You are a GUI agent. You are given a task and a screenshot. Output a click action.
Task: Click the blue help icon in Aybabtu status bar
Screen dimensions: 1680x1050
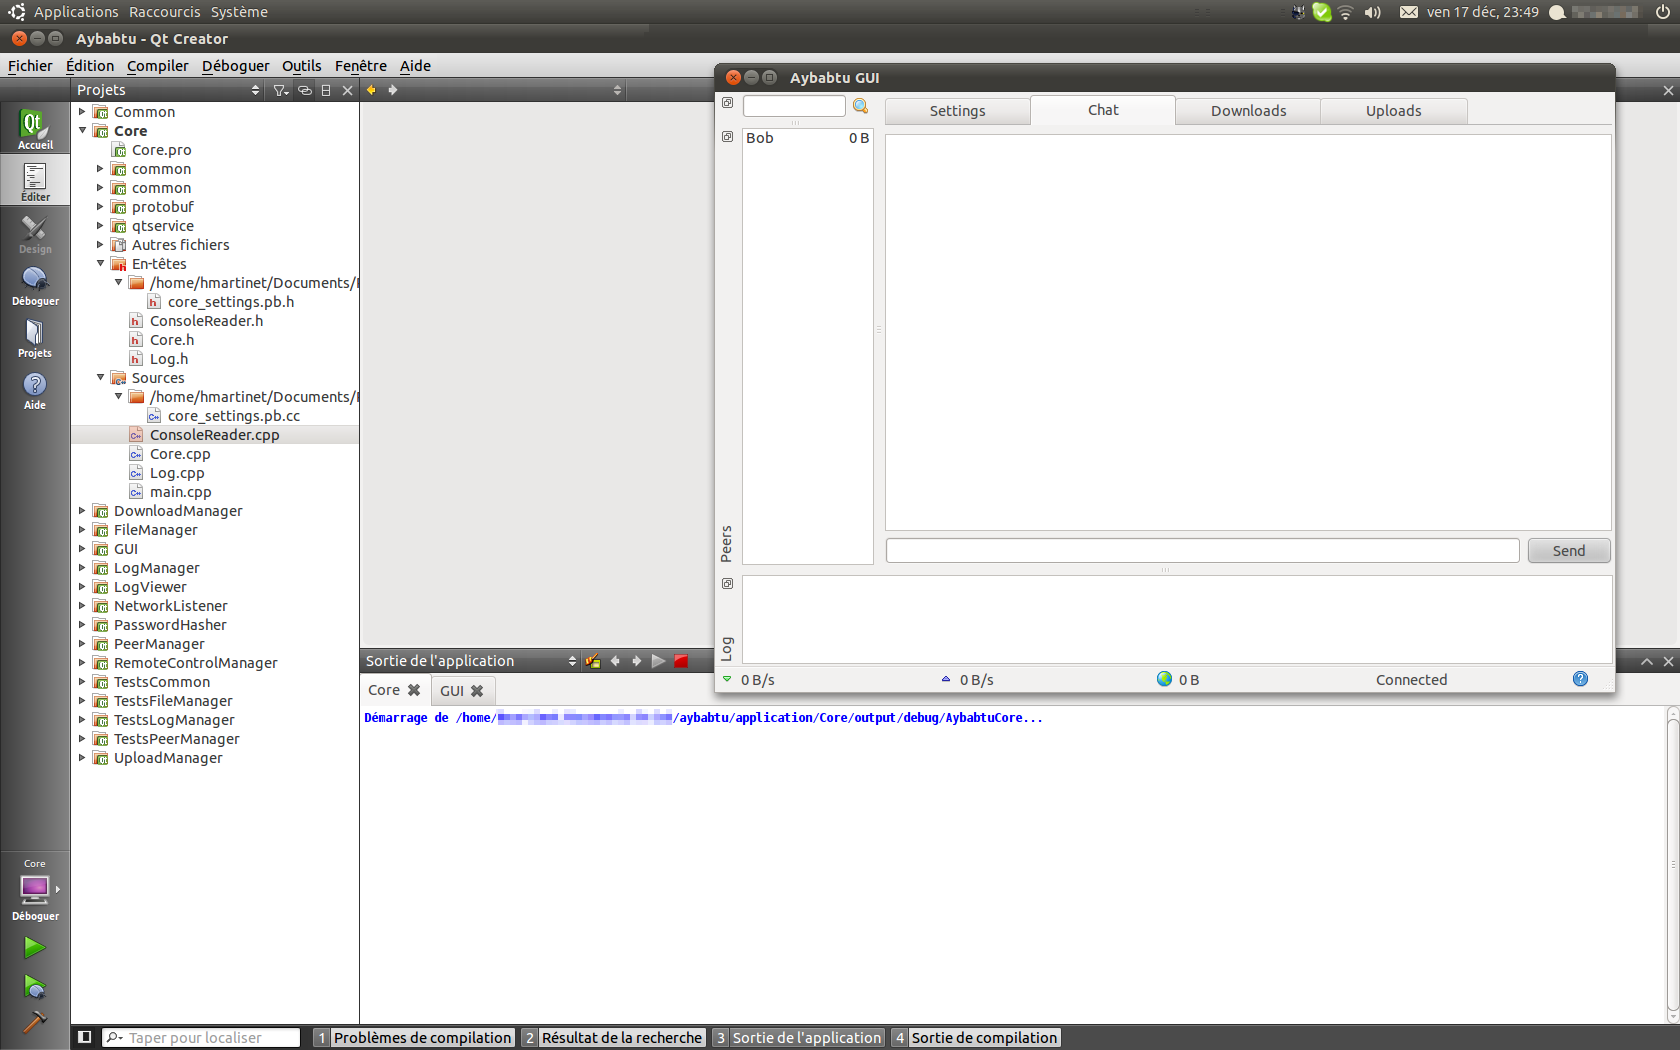pyautogui.click(x=1580, y=679)
